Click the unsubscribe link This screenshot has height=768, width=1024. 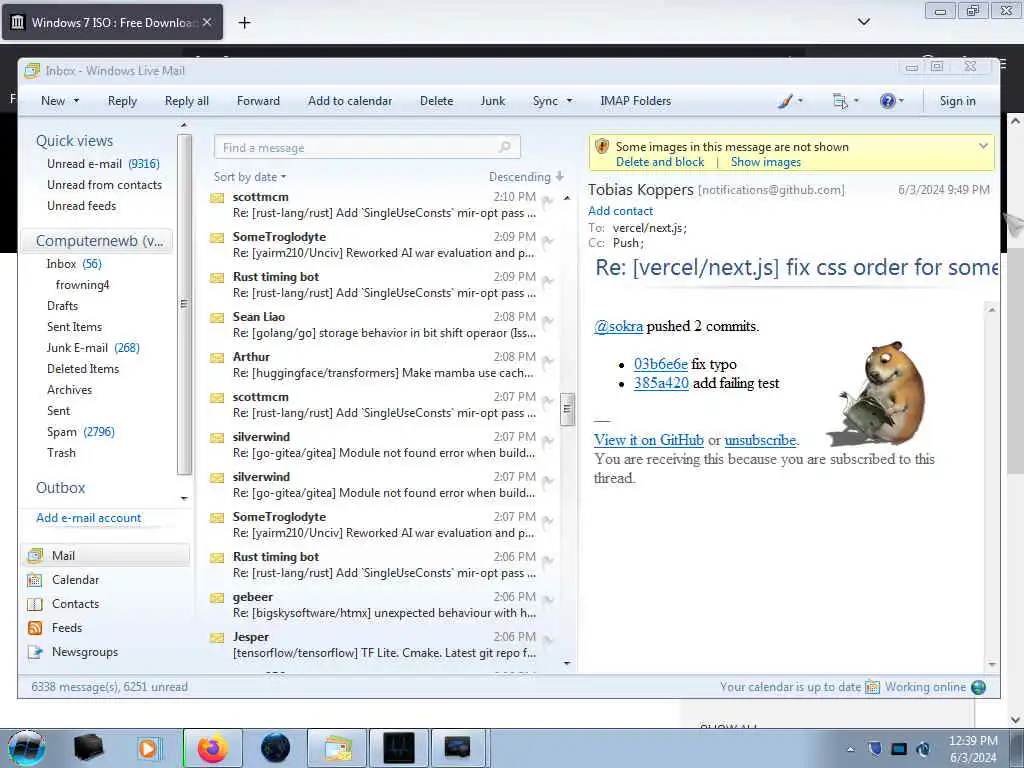(x=760, y=440)
